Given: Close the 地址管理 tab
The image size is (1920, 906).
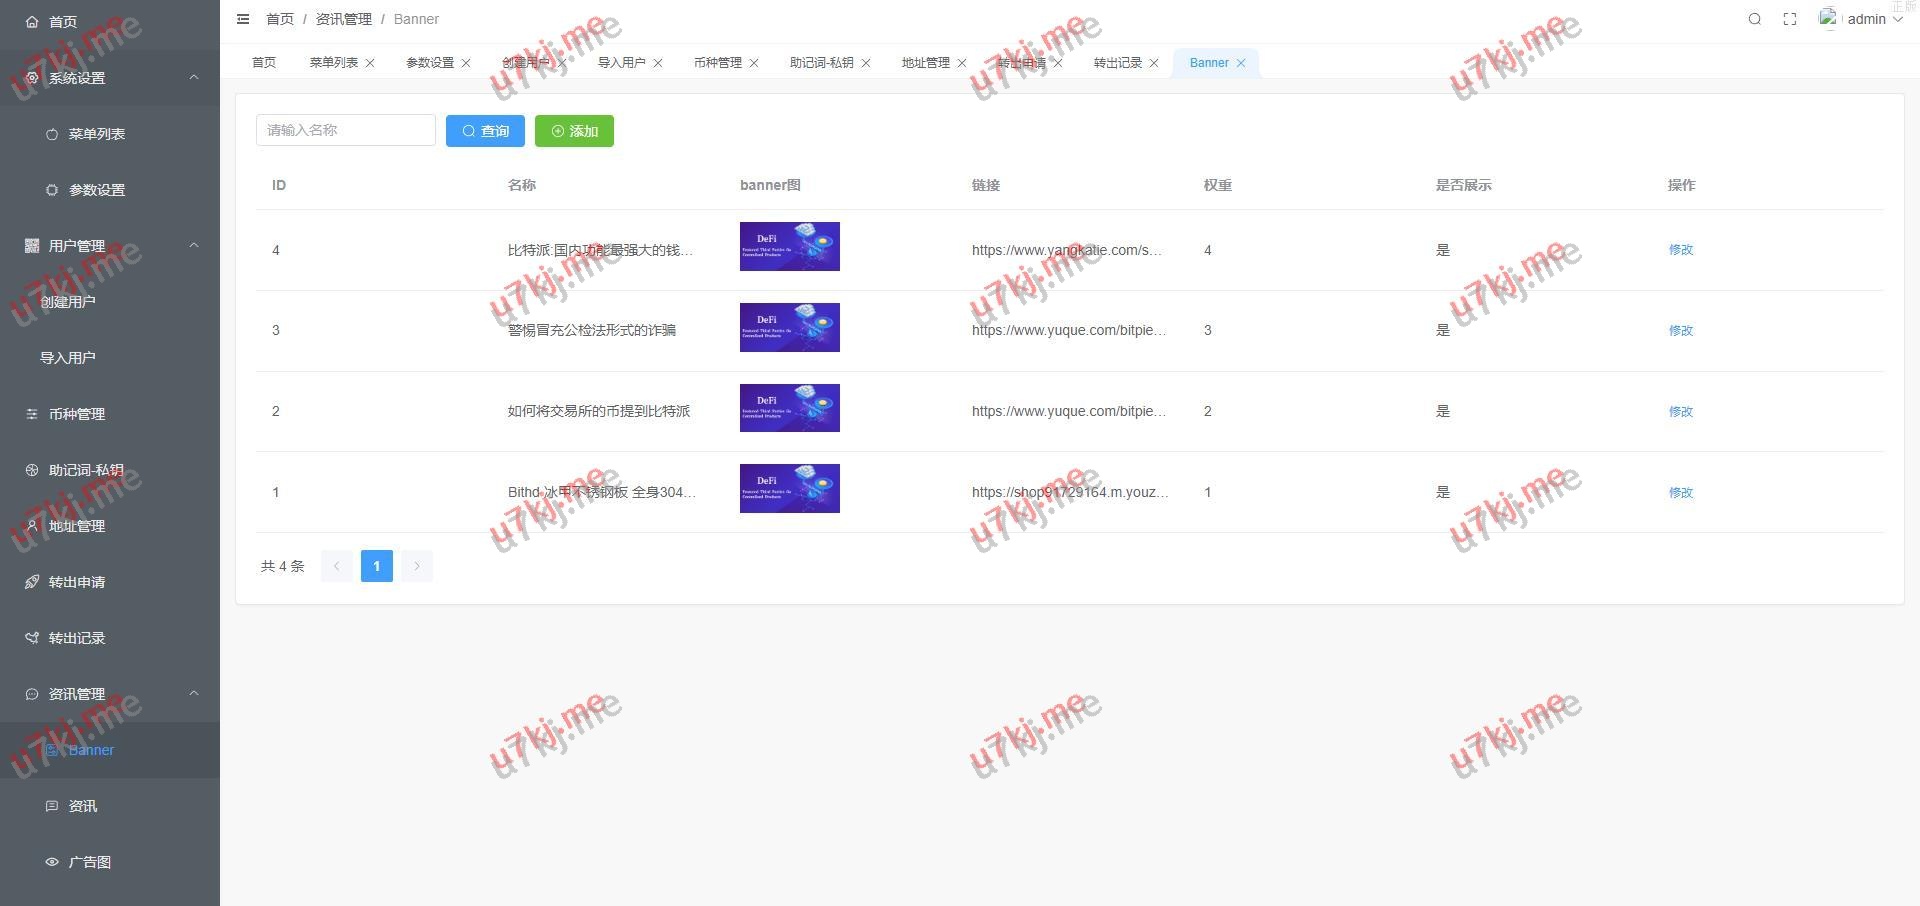Looking at the screenshot, I should coord(962,63).
